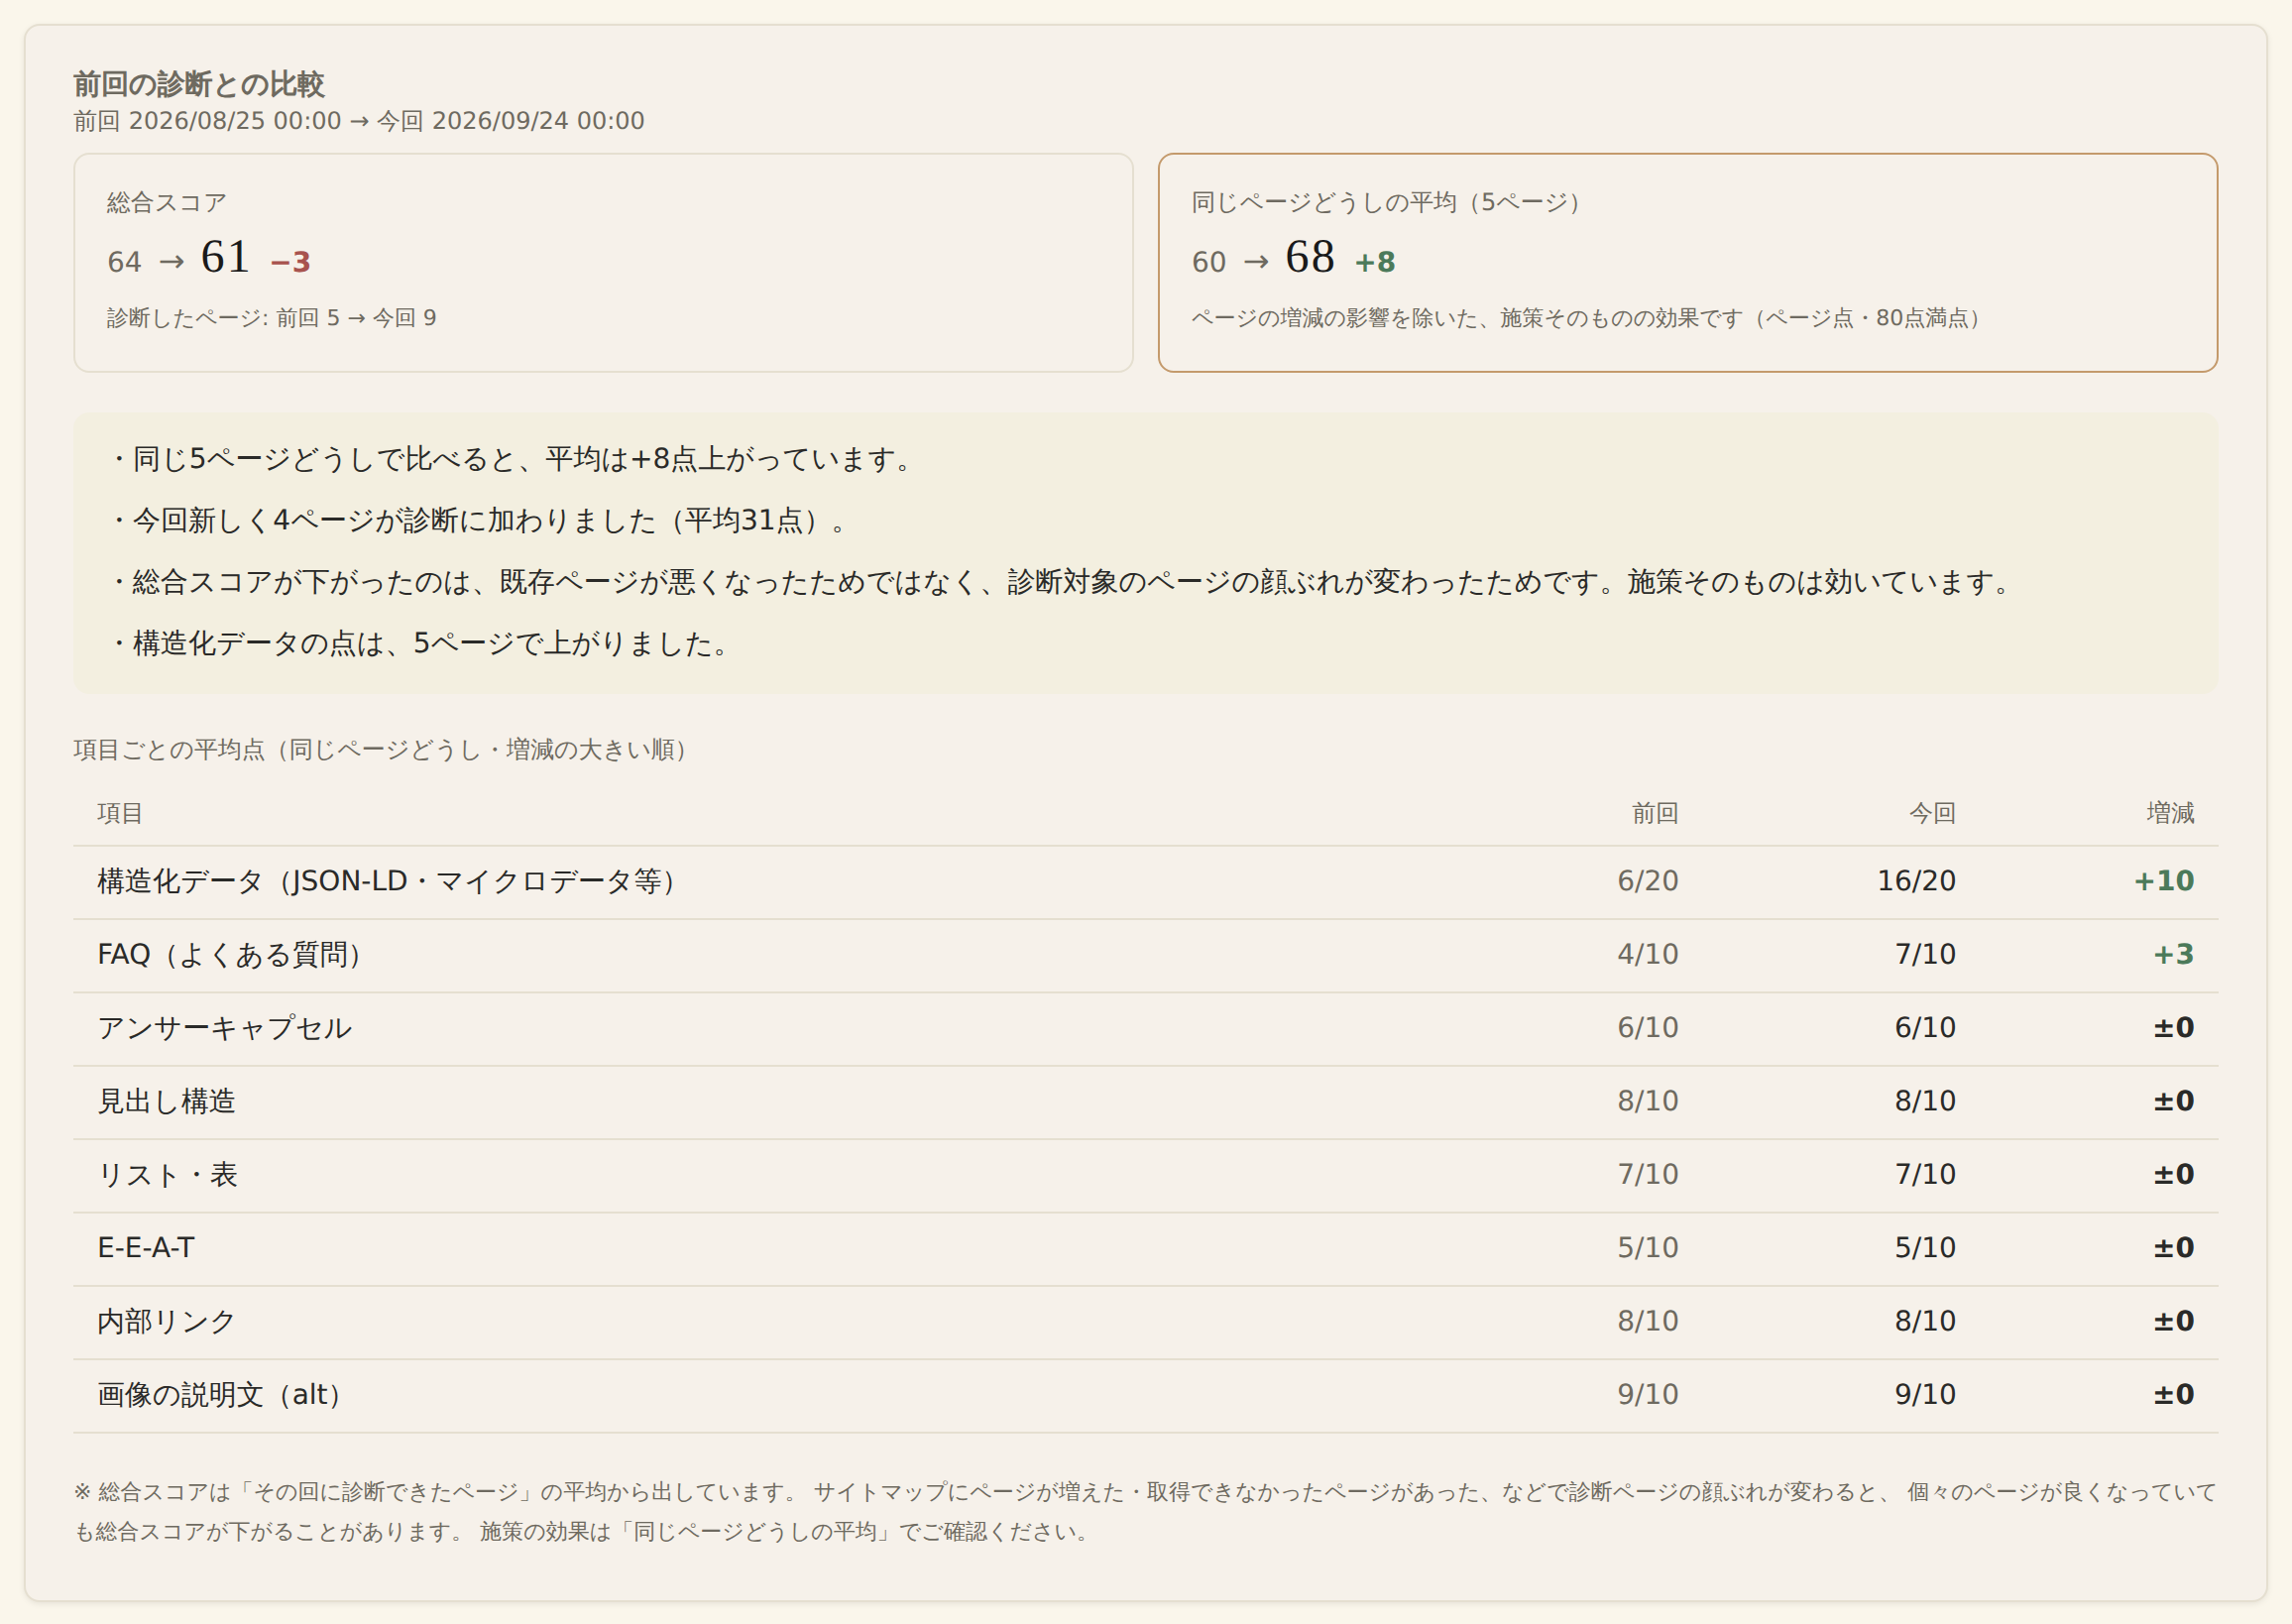Click the heading 前回の診断との比較
This screenshot has height=1624, width=2292.
[x=199, y=84]
